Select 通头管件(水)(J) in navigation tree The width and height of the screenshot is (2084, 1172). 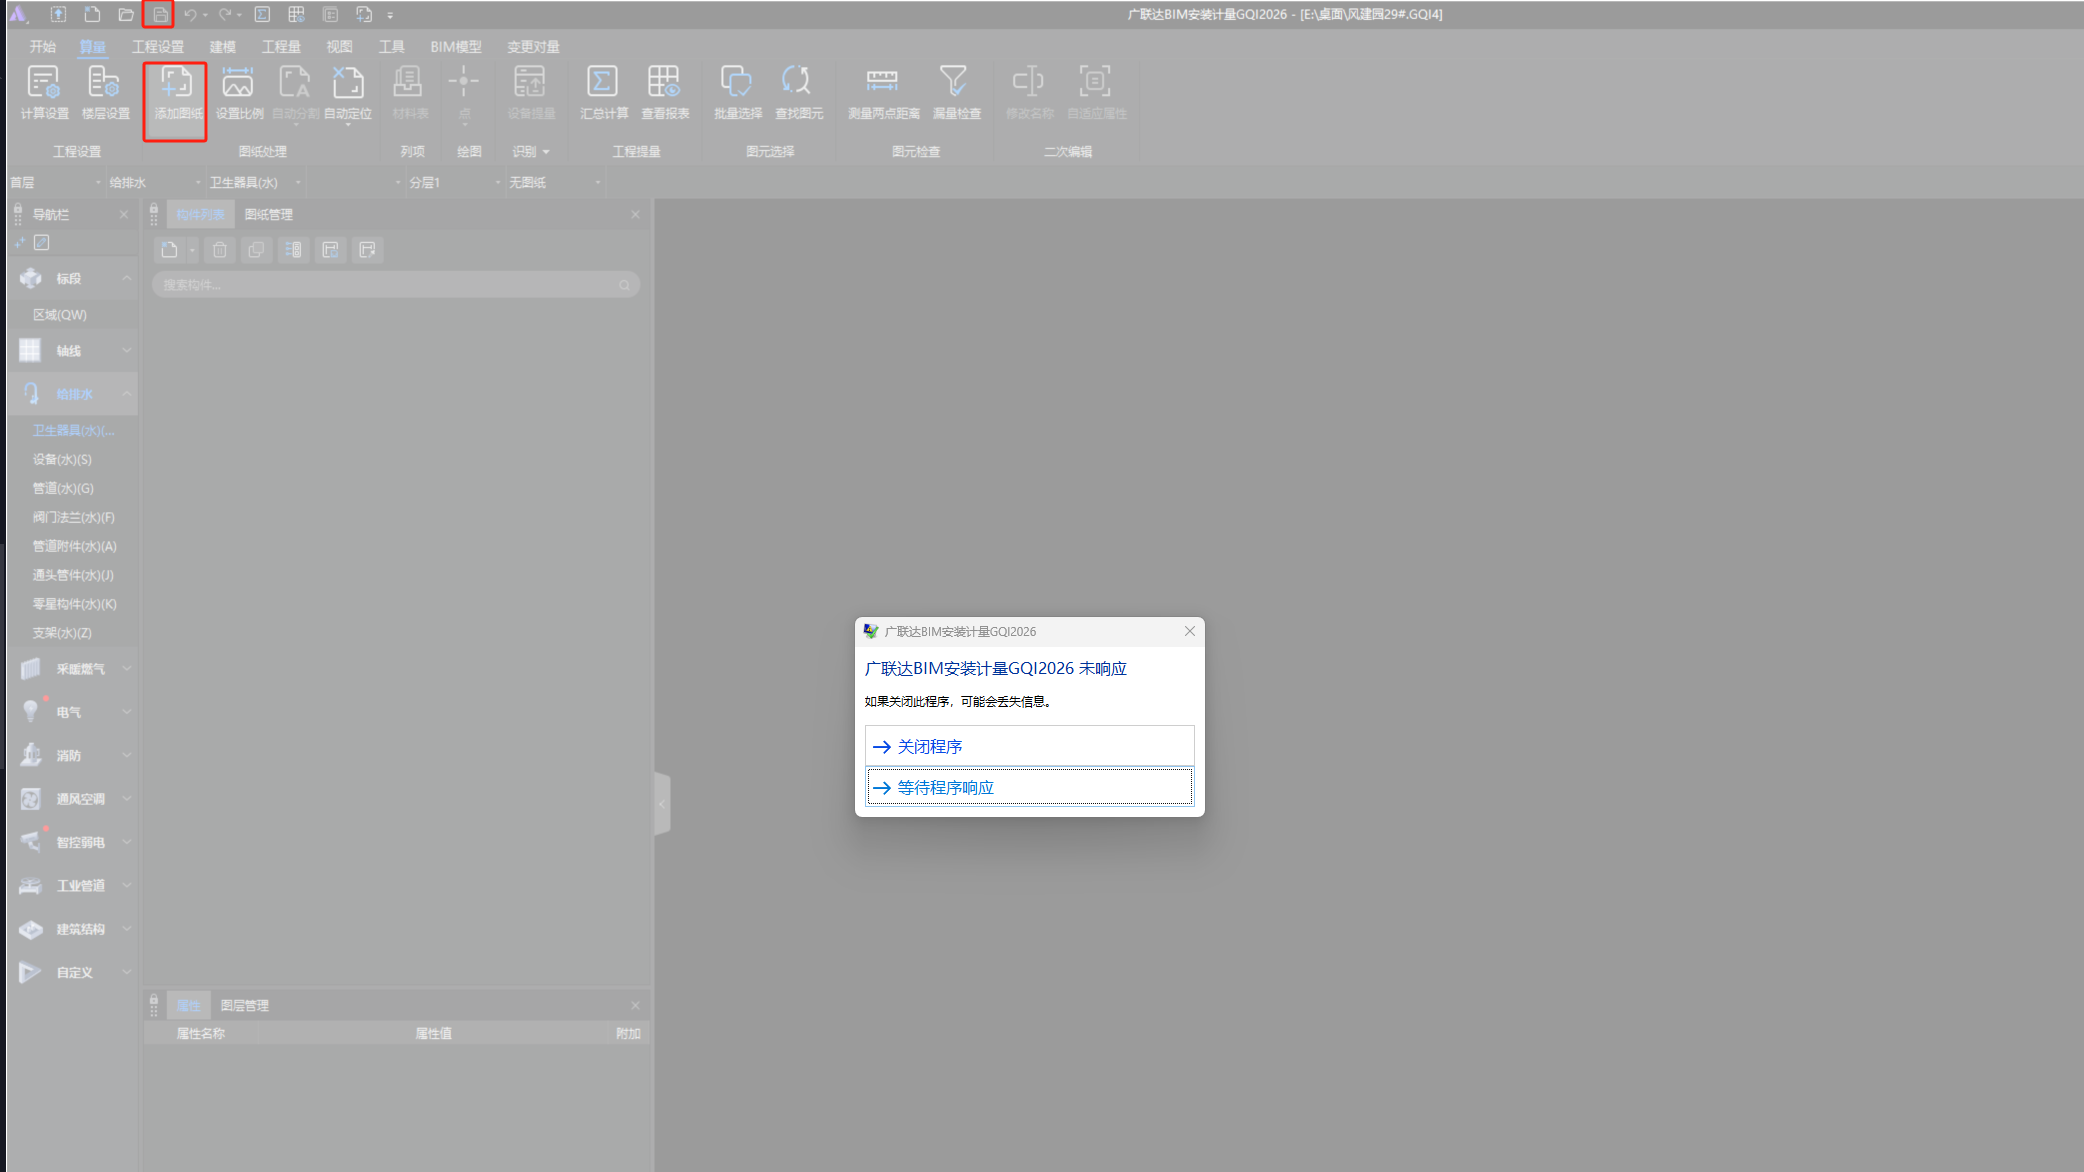coord(73,575)
